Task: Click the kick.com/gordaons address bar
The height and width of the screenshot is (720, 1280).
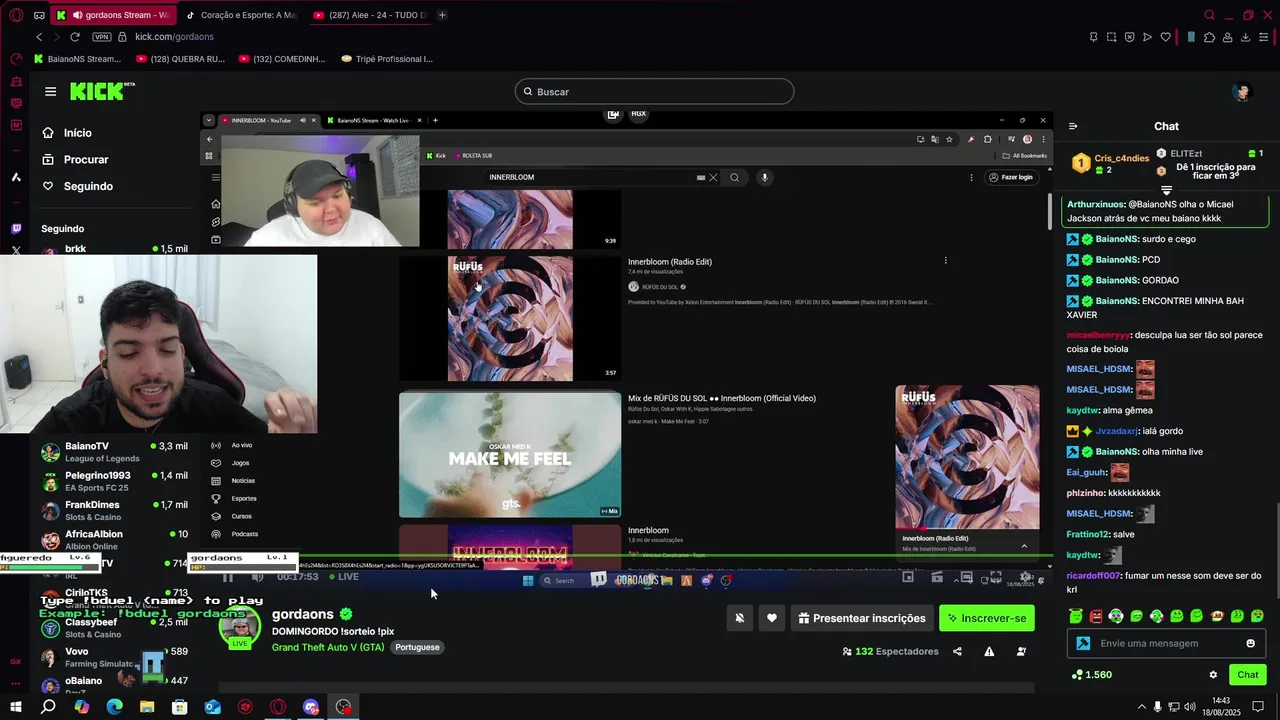Action: (x=174, y=37)
